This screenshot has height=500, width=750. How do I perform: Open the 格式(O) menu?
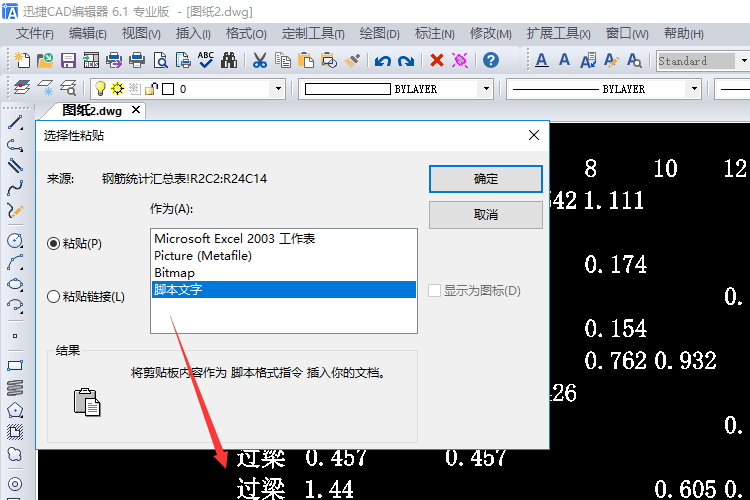[x=246, y=34]
